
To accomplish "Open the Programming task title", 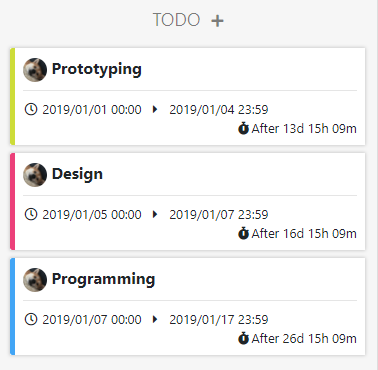I will [x=103, y=279].
